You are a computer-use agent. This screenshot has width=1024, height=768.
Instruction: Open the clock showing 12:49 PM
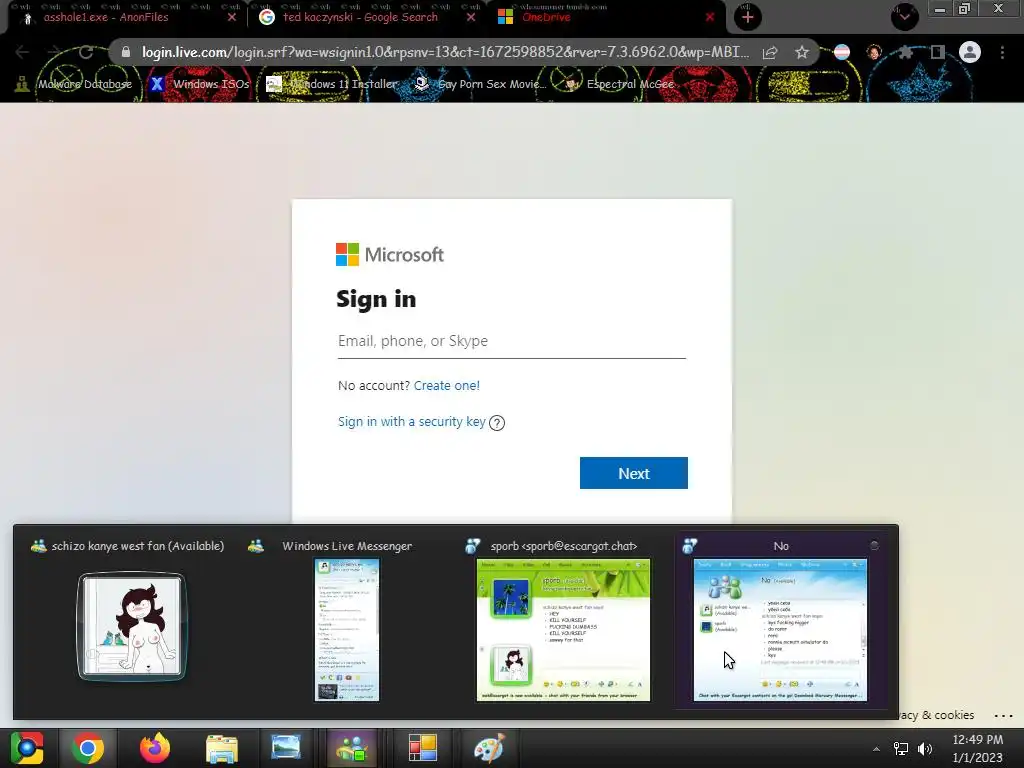pos(978,748)
